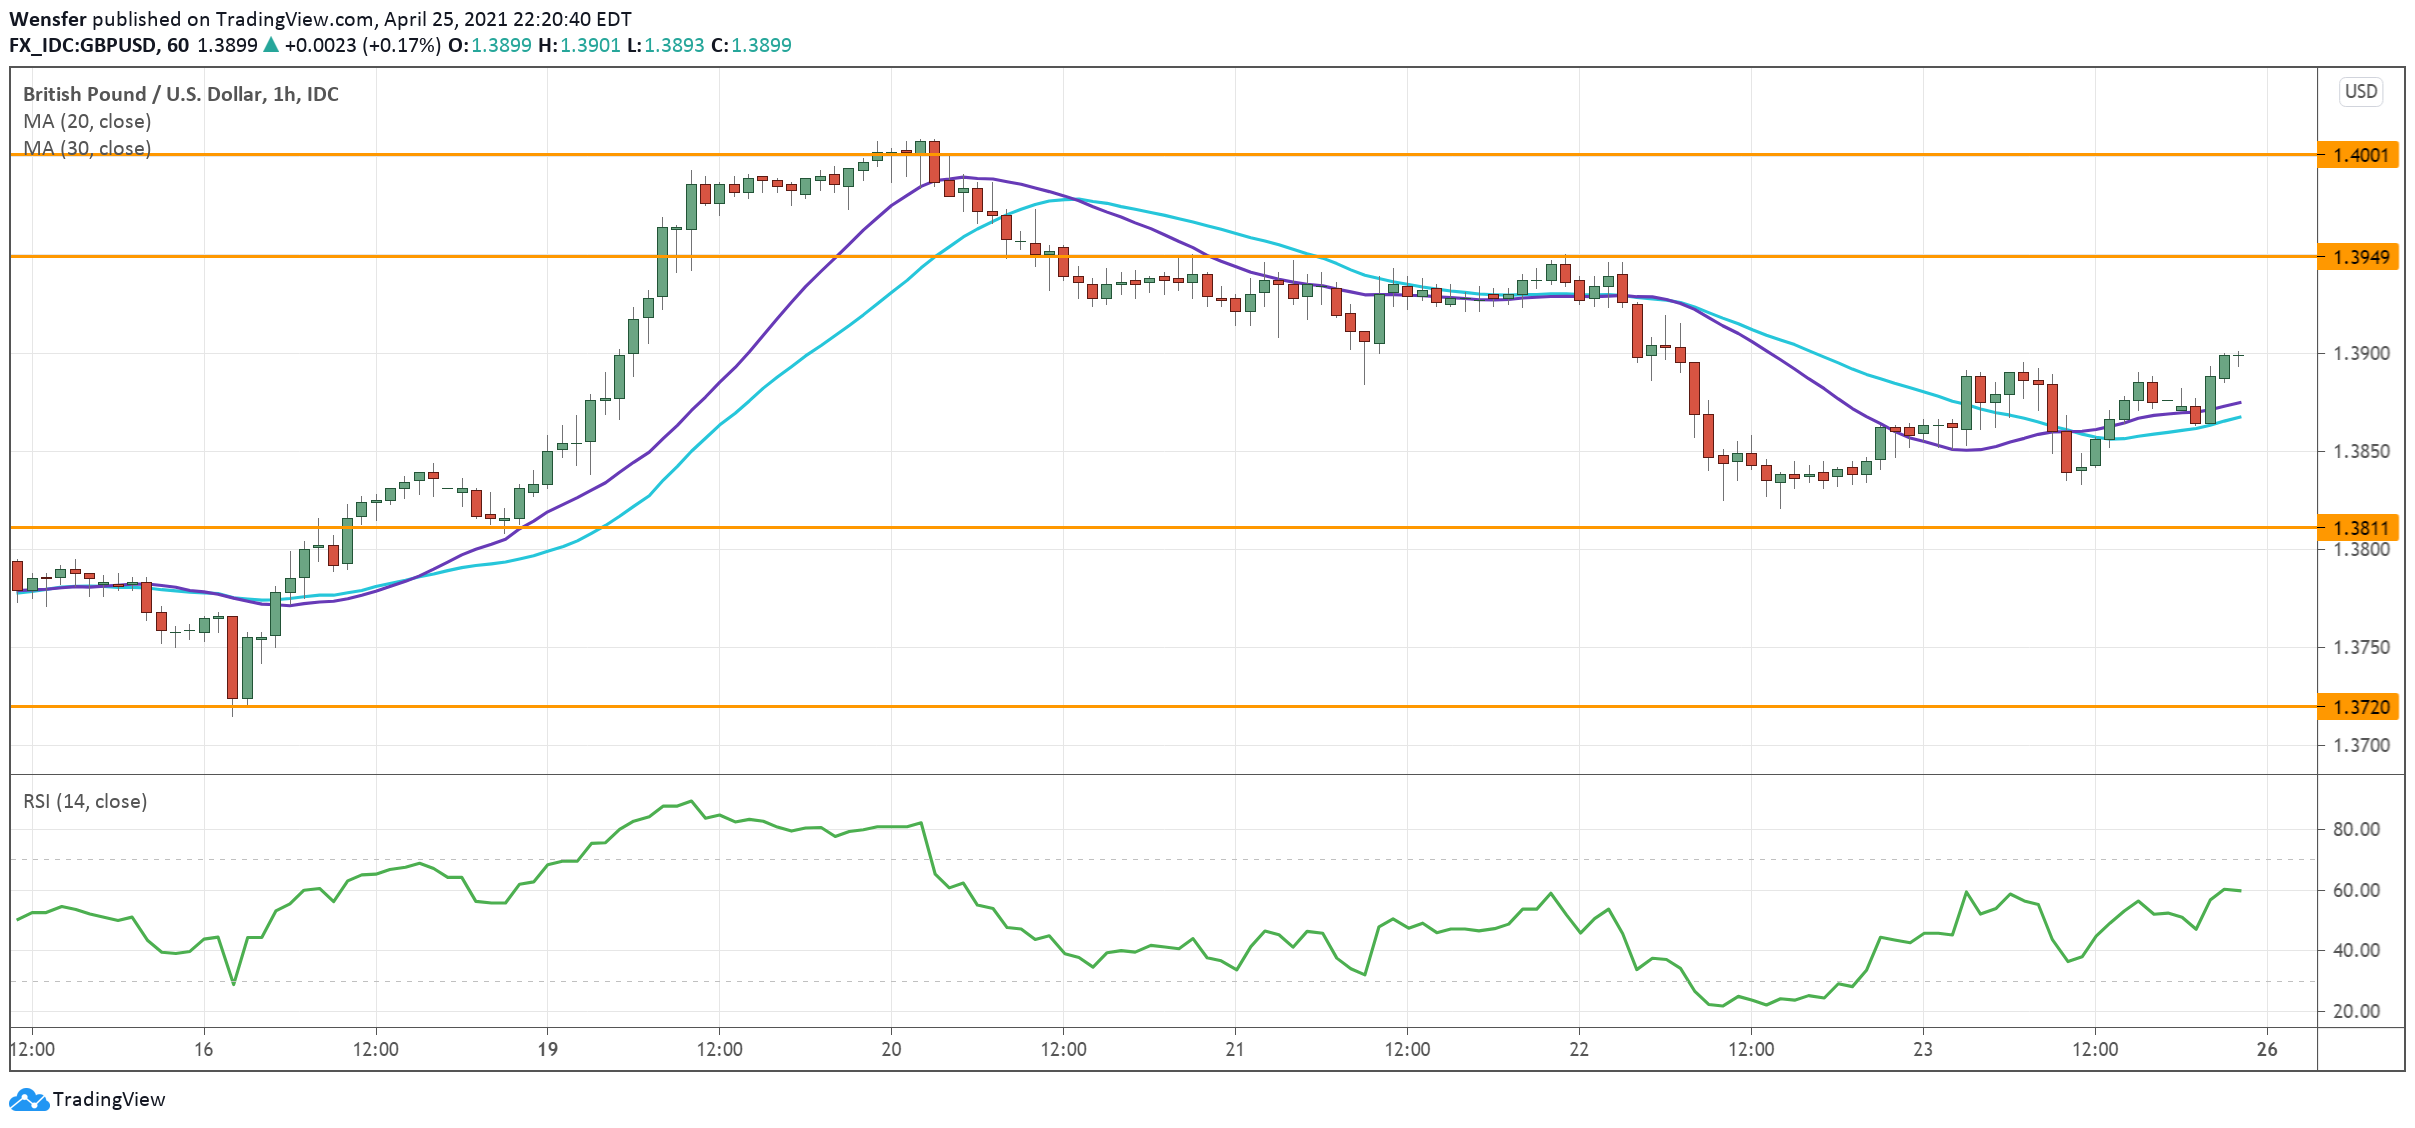Toggle visibility of the MA (20, close) overlay
The width and height of the screenshot is (2415, 1128).
87,121
